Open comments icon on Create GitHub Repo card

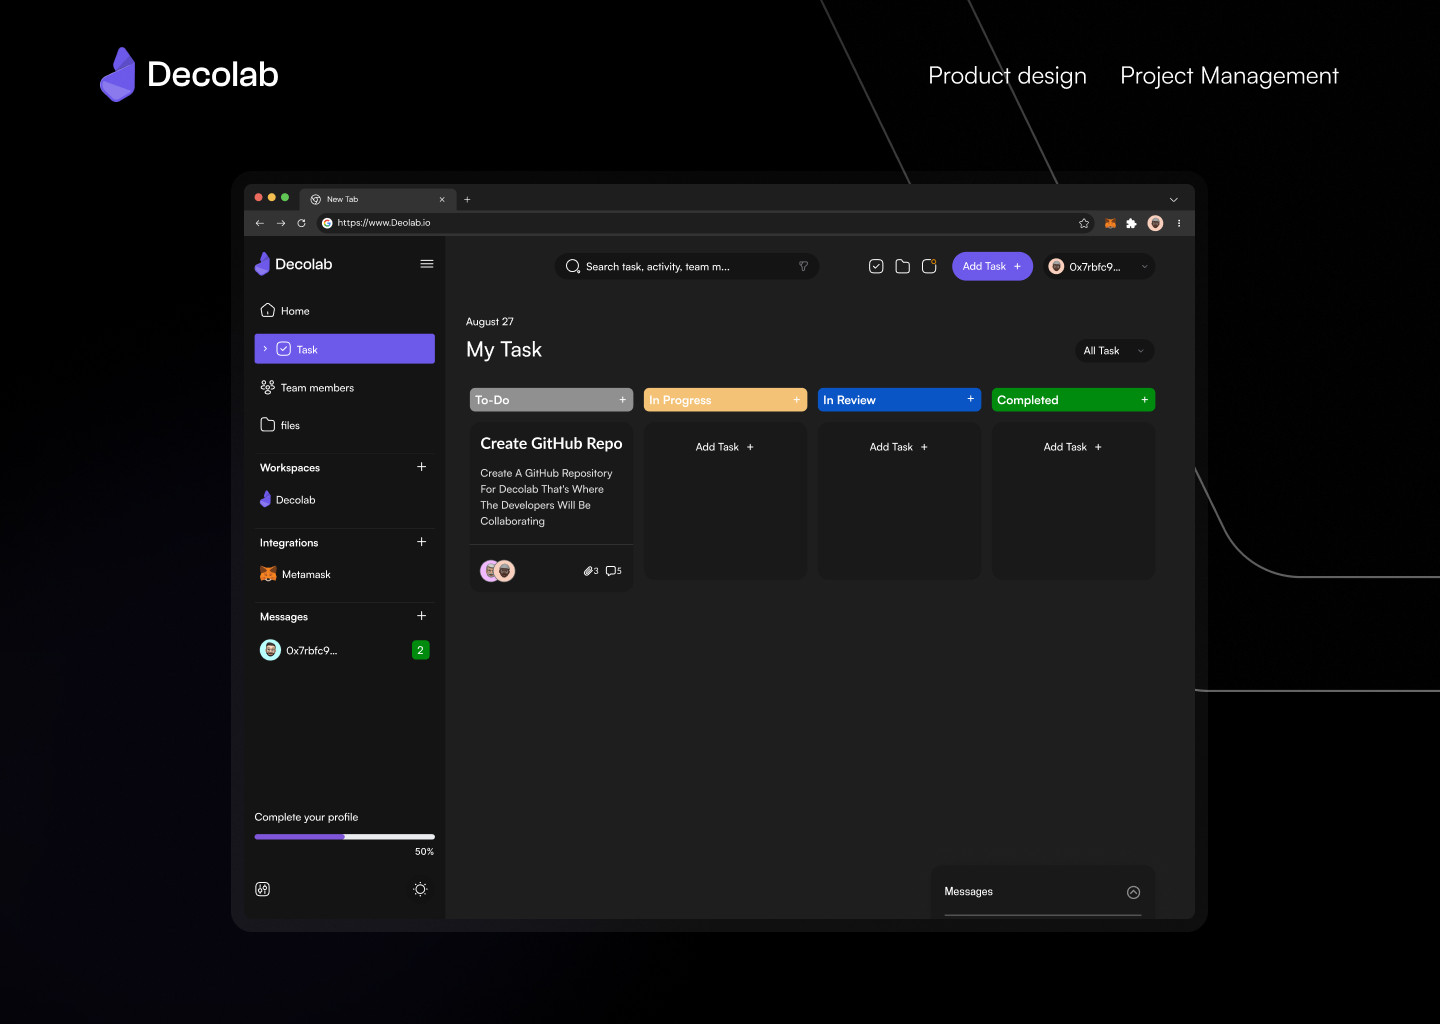click(613, 571)
